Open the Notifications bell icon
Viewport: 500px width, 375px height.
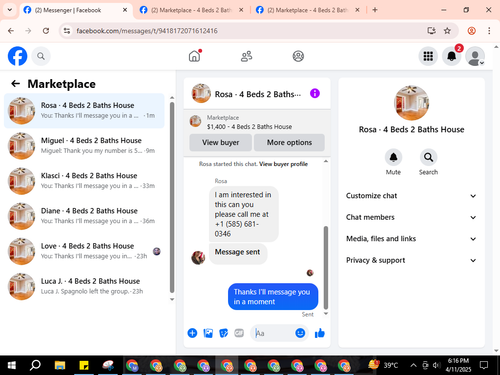click(451, 56)
